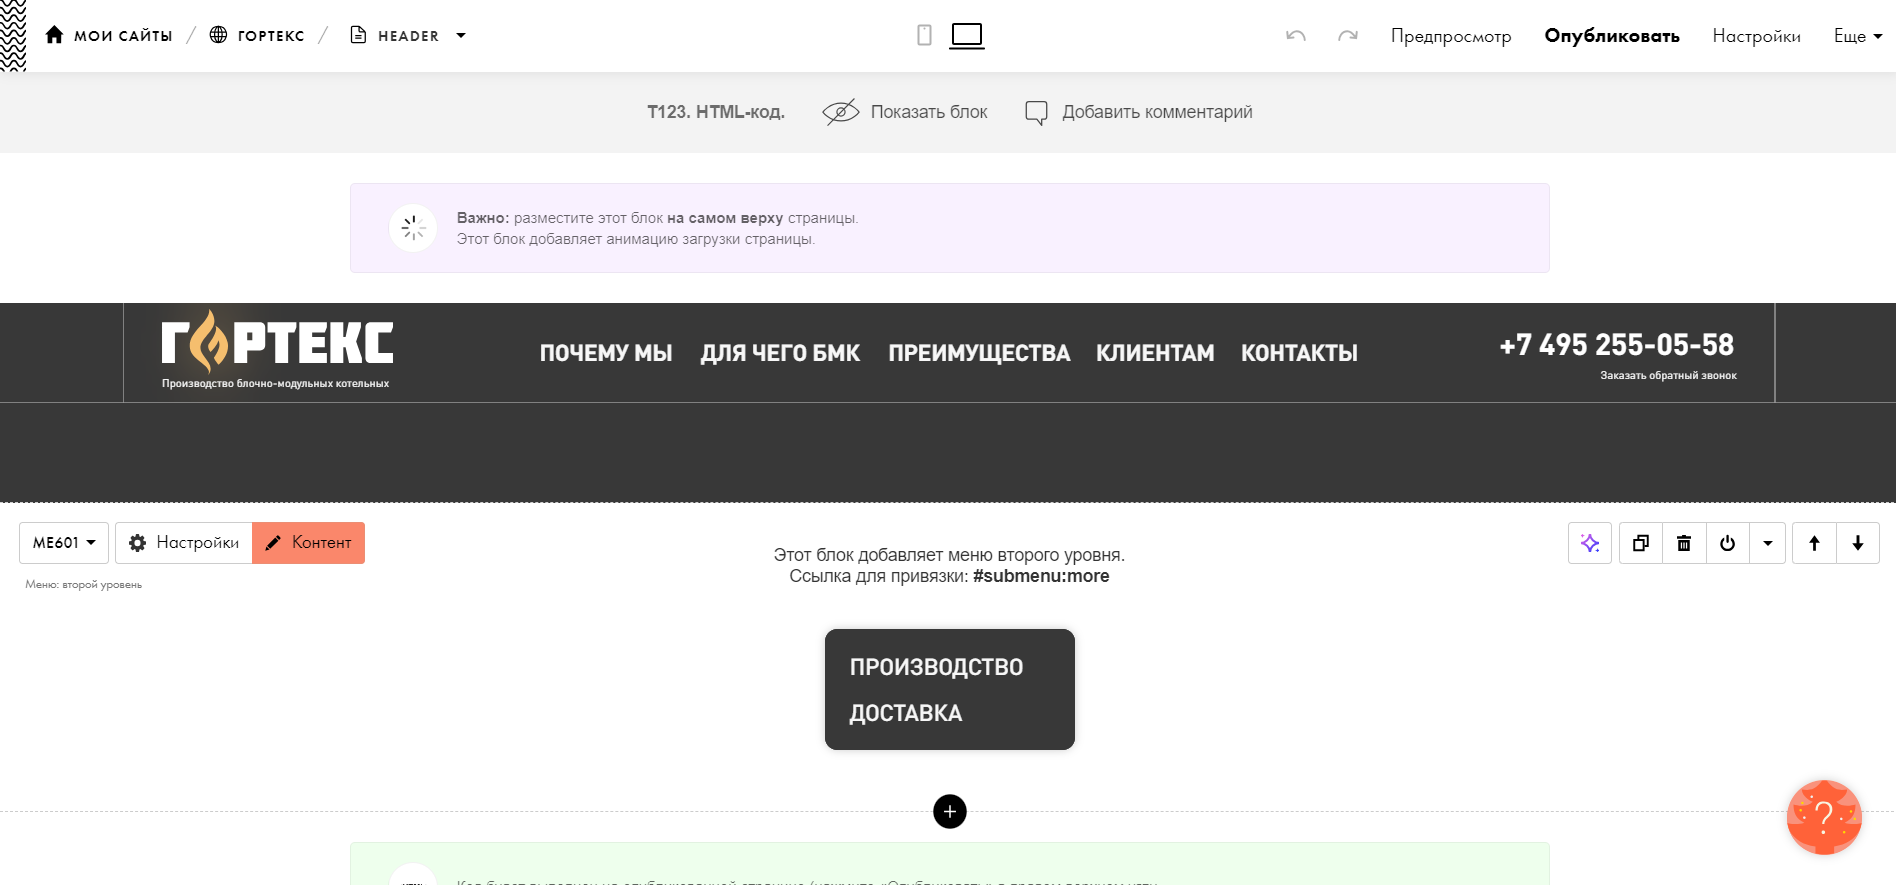The image size is (1896, 885).
Task: Select ПРОИЗВОДСТВО submenu item
Action: (x=936, y=667)
